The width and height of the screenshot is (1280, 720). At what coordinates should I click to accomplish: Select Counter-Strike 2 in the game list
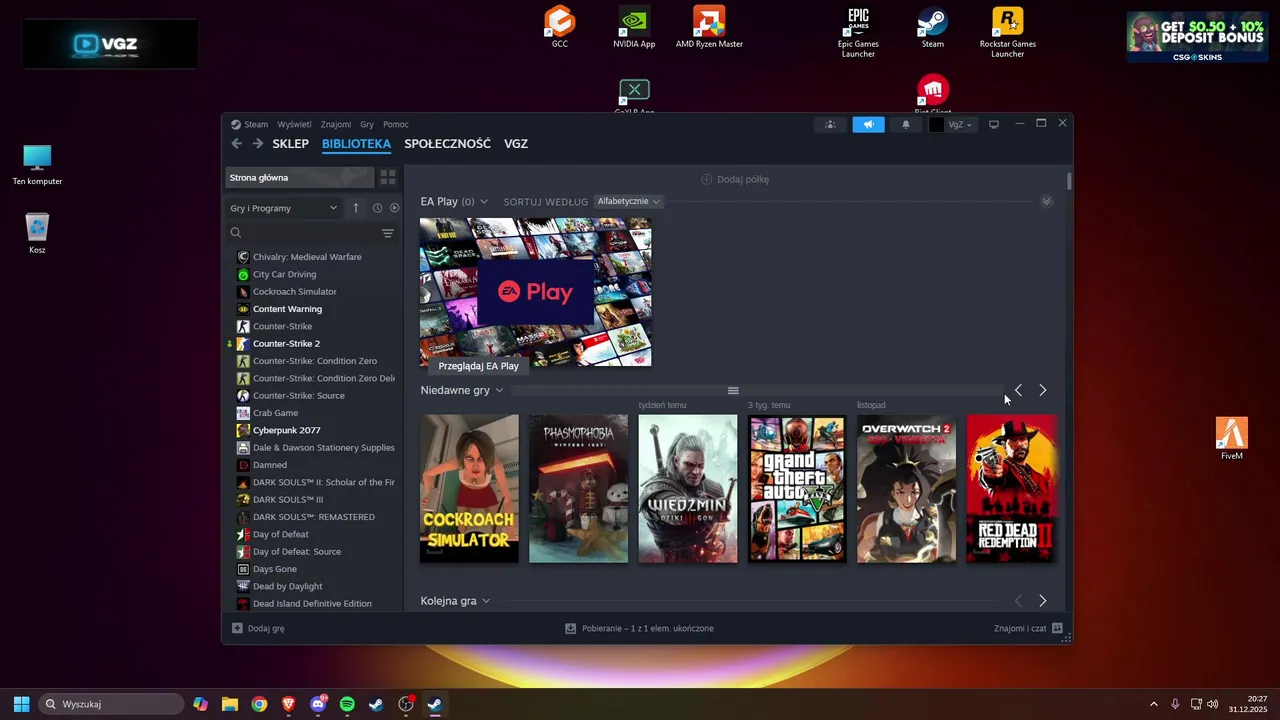coord(286,344)
